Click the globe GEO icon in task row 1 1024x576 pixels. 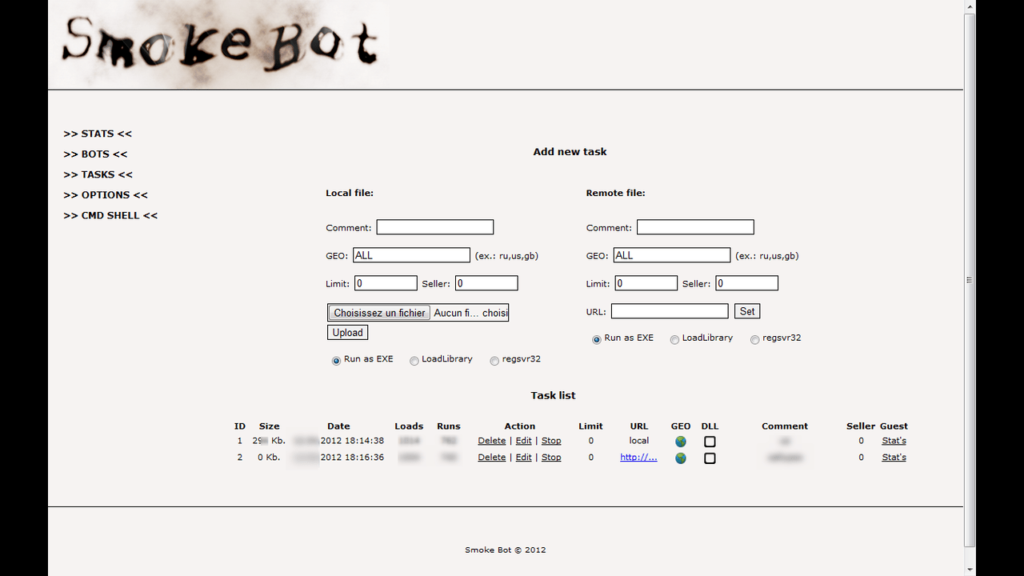tap(680, 441)
